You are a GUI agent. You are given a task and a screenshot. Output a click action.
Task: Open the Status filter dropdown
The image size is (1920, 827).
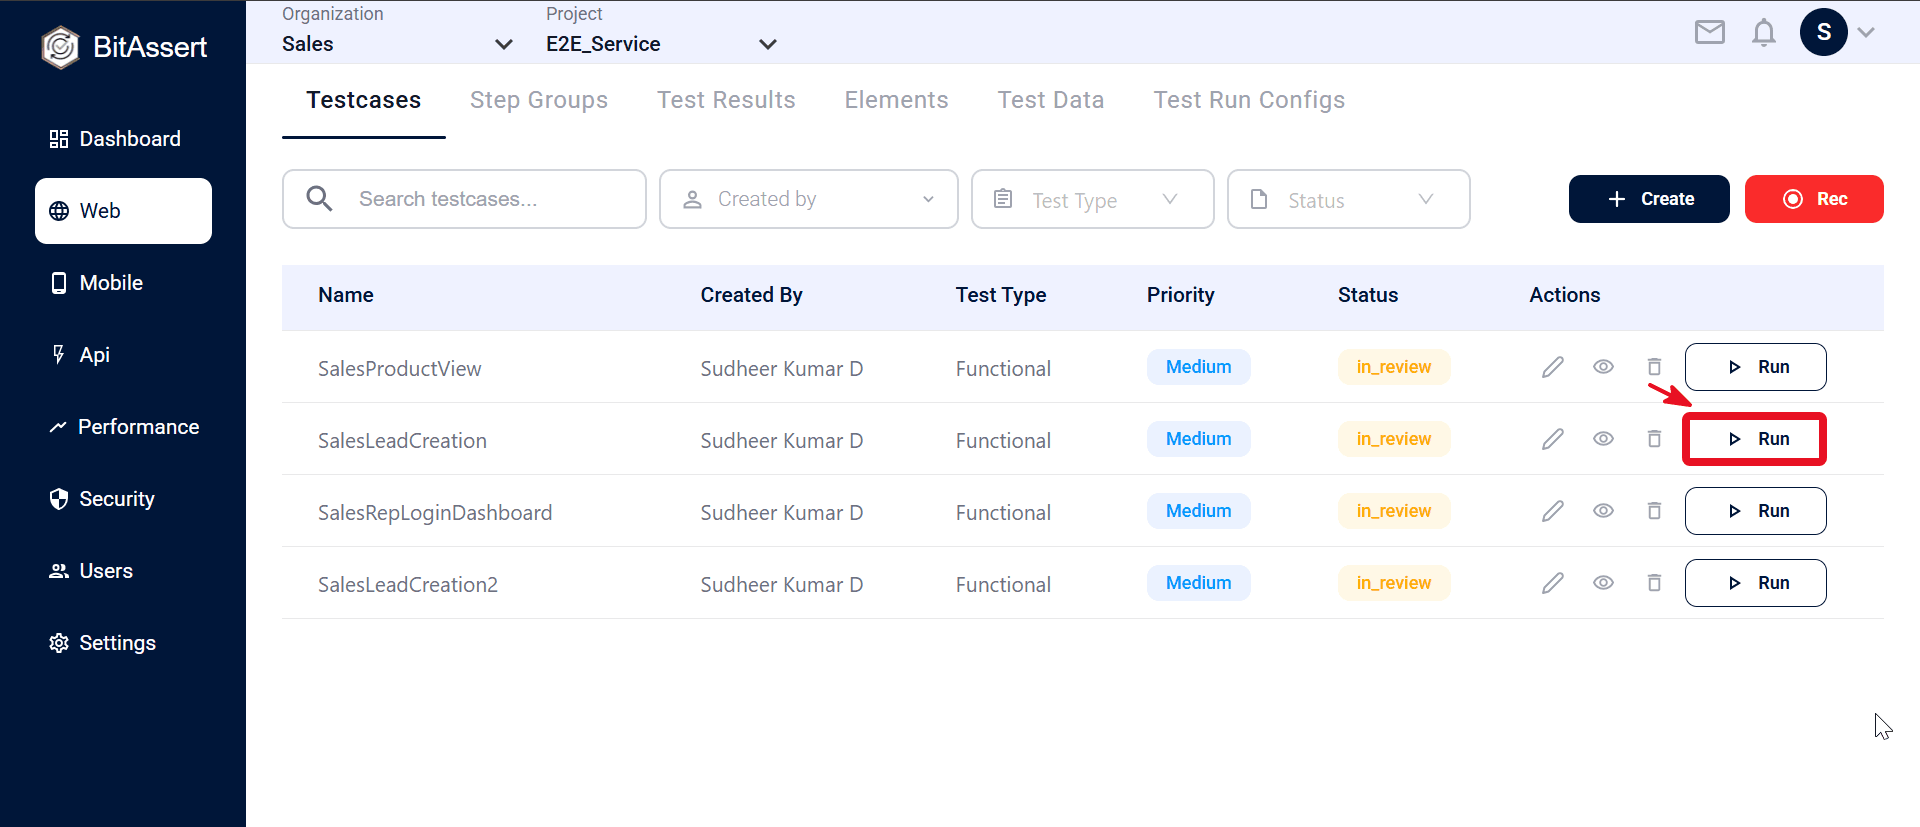point(1349,199)
